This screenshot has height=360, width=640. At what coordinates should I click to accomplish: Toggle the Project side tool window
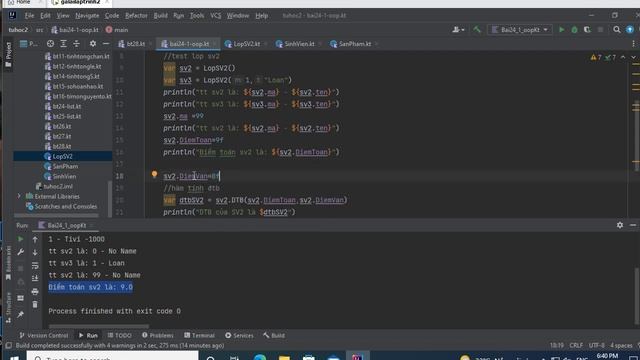tap(8, 55)
